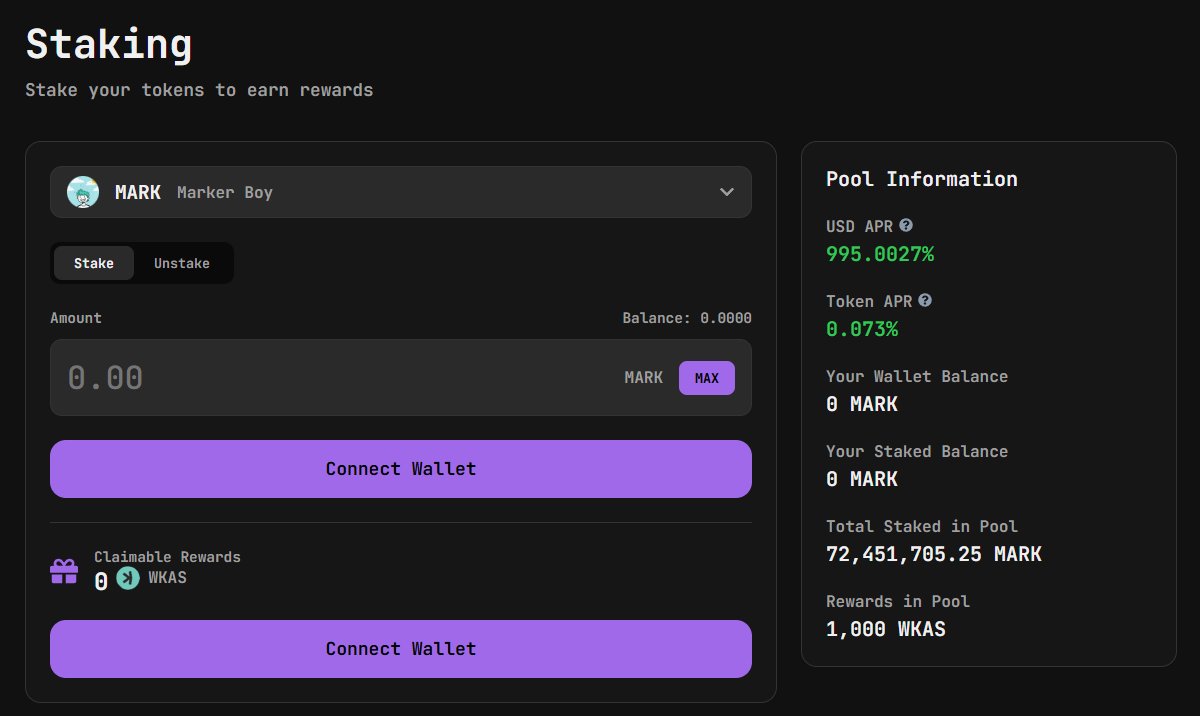The image size is (1200, 716).
Task: Click the Token APR help question icon
Action: tap(925, 300)
